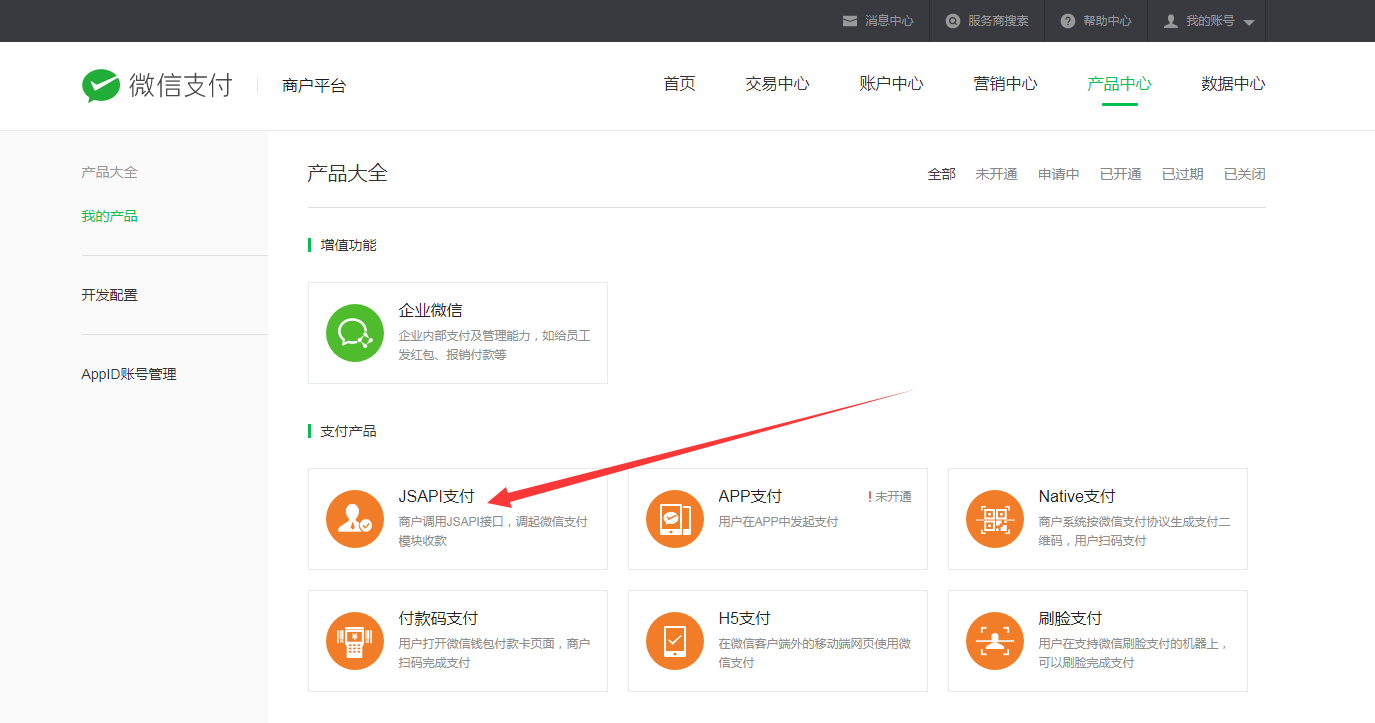The image size is (1375, 723).
Task: Click the 付款码支付 product title
Action: [x=438, y=618]
